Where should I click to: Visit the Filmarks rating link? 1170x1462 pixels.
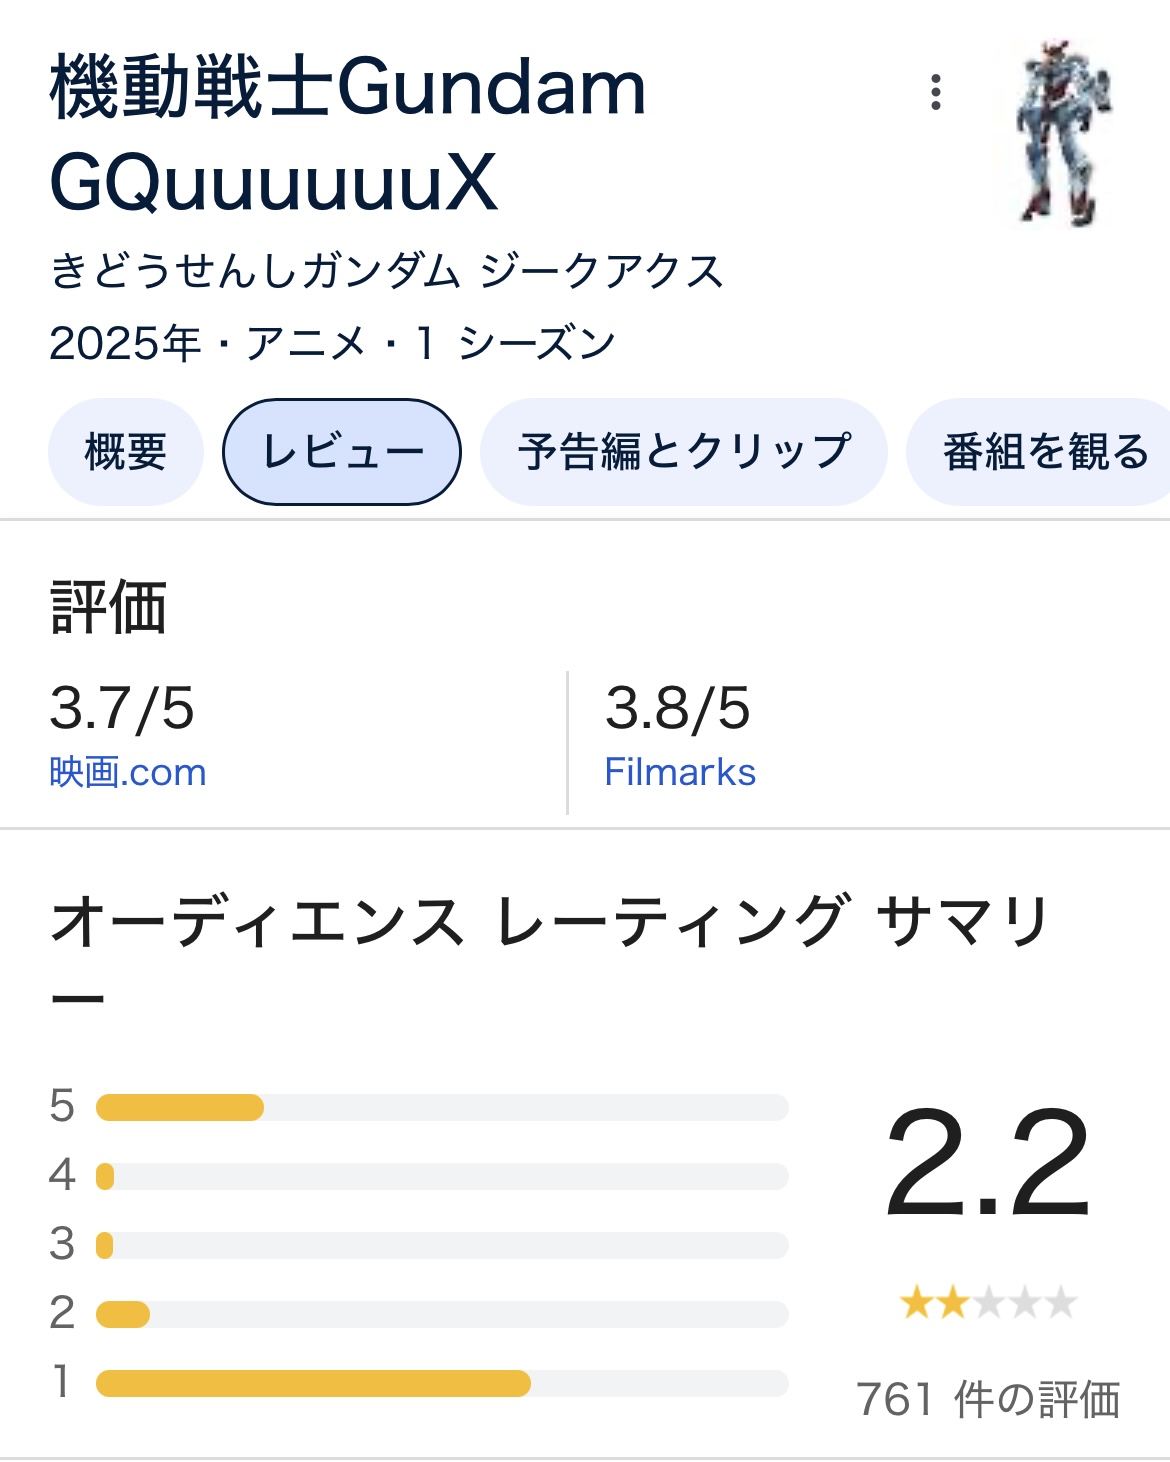click(680, 773)
